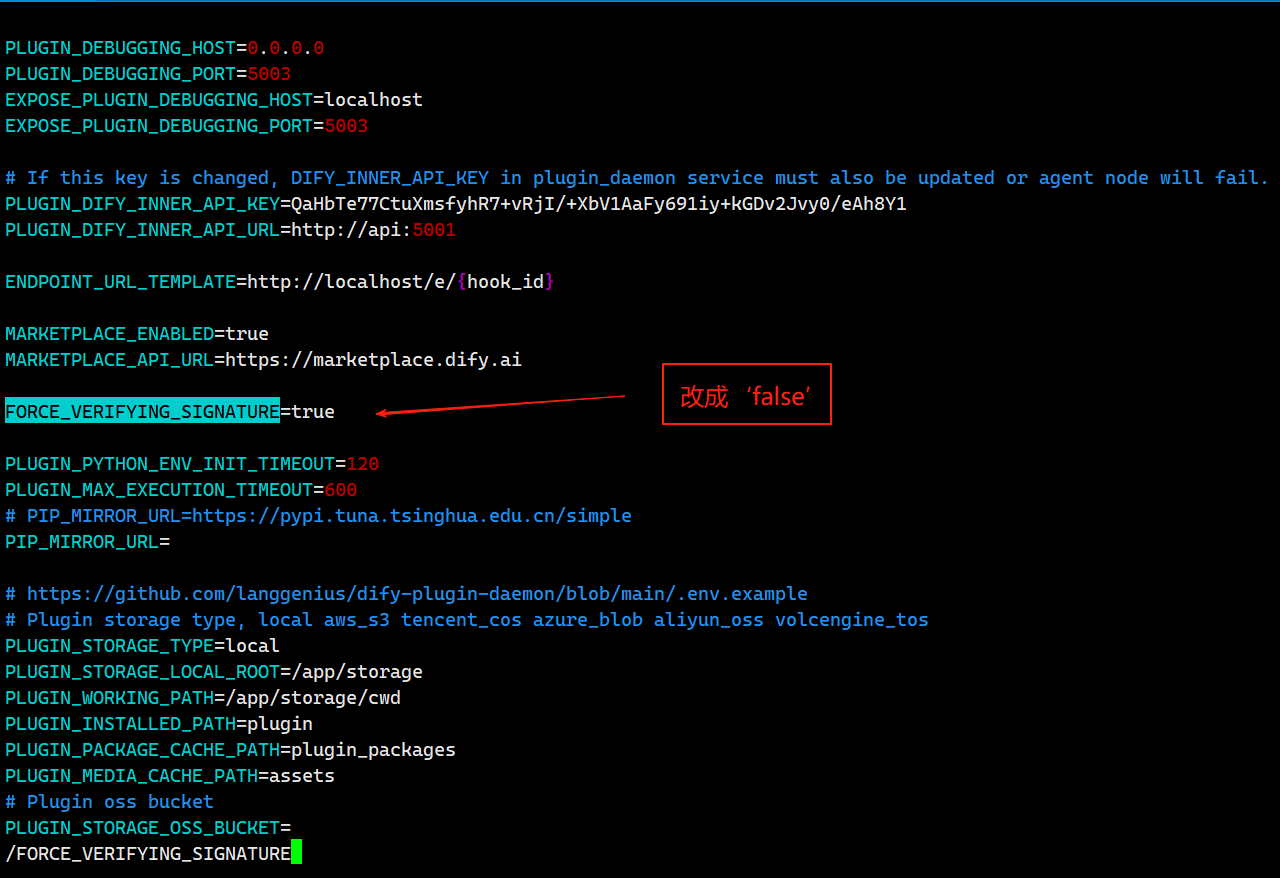Viewport: 1280px width, 878px height.
Task: Select the timeout value 120 for PLUGIN_PYTHON_ENV_INIT_TIMEOUT
Action: [x=363, y=463]
